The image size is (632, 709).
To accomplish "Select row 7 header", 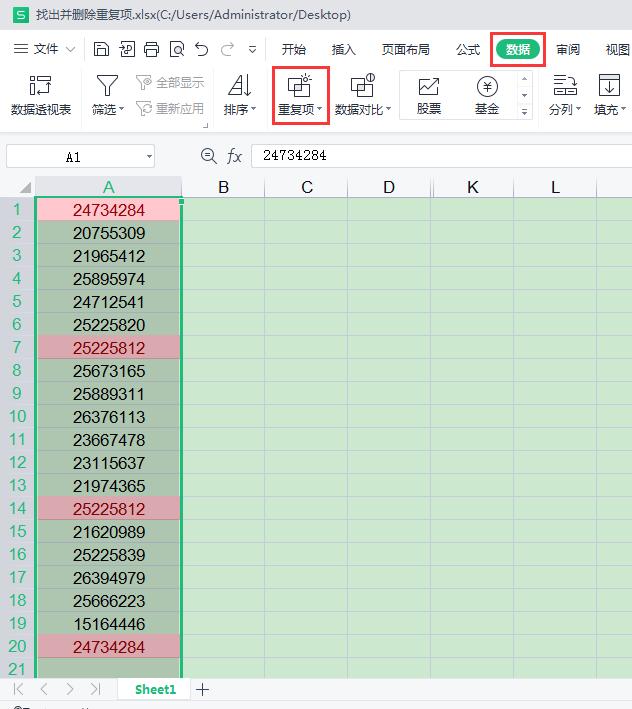I will point(17,347).
